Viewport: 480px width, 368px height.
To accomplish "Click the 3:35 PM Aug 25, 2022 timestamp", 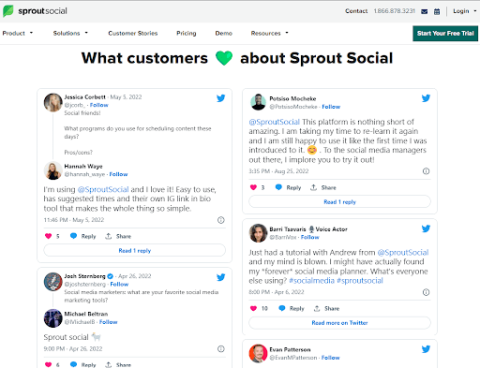I will click(279, 171).
